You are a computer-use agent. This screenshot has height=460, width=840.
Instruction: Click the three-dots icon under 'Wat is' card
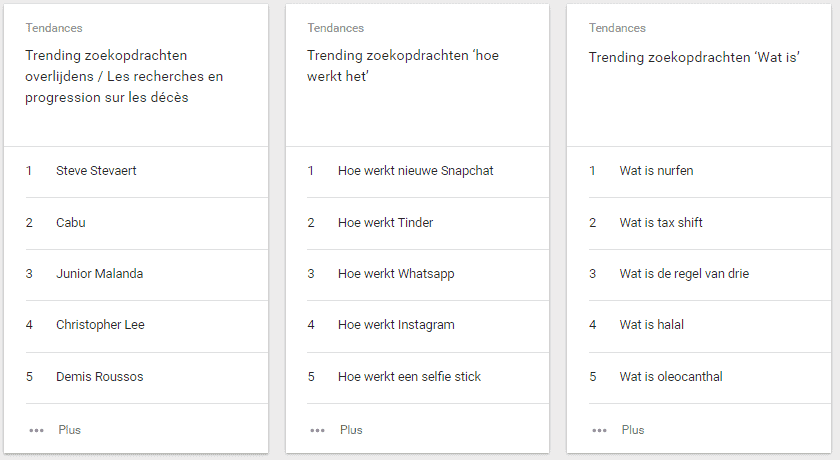pyautogui.click(x=600, y=430)
